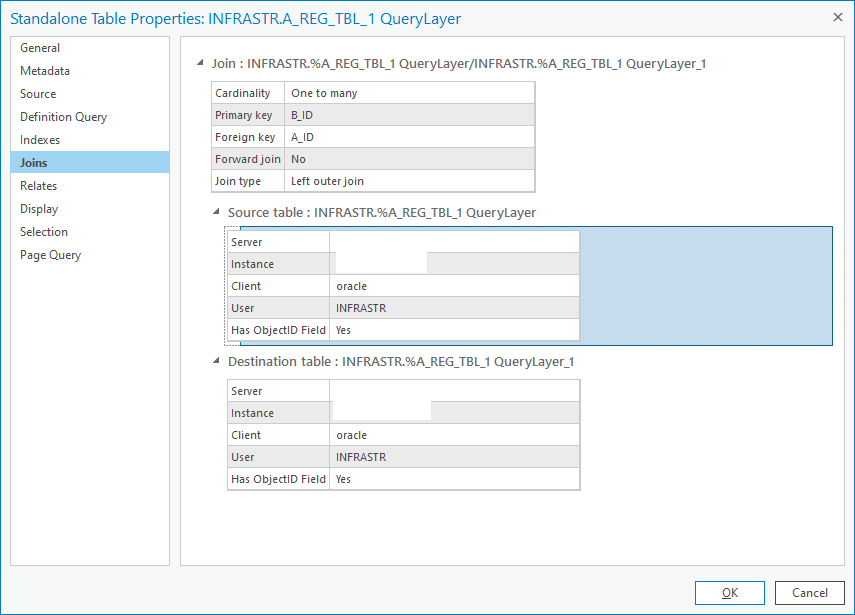Collapse the Destination table section
Screen dimensions: 855x615
pos(216,361)
